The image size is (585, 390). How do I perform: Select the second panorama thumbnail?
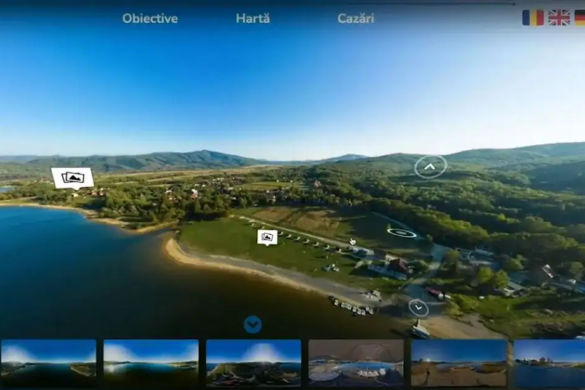[x=151, y=363]
